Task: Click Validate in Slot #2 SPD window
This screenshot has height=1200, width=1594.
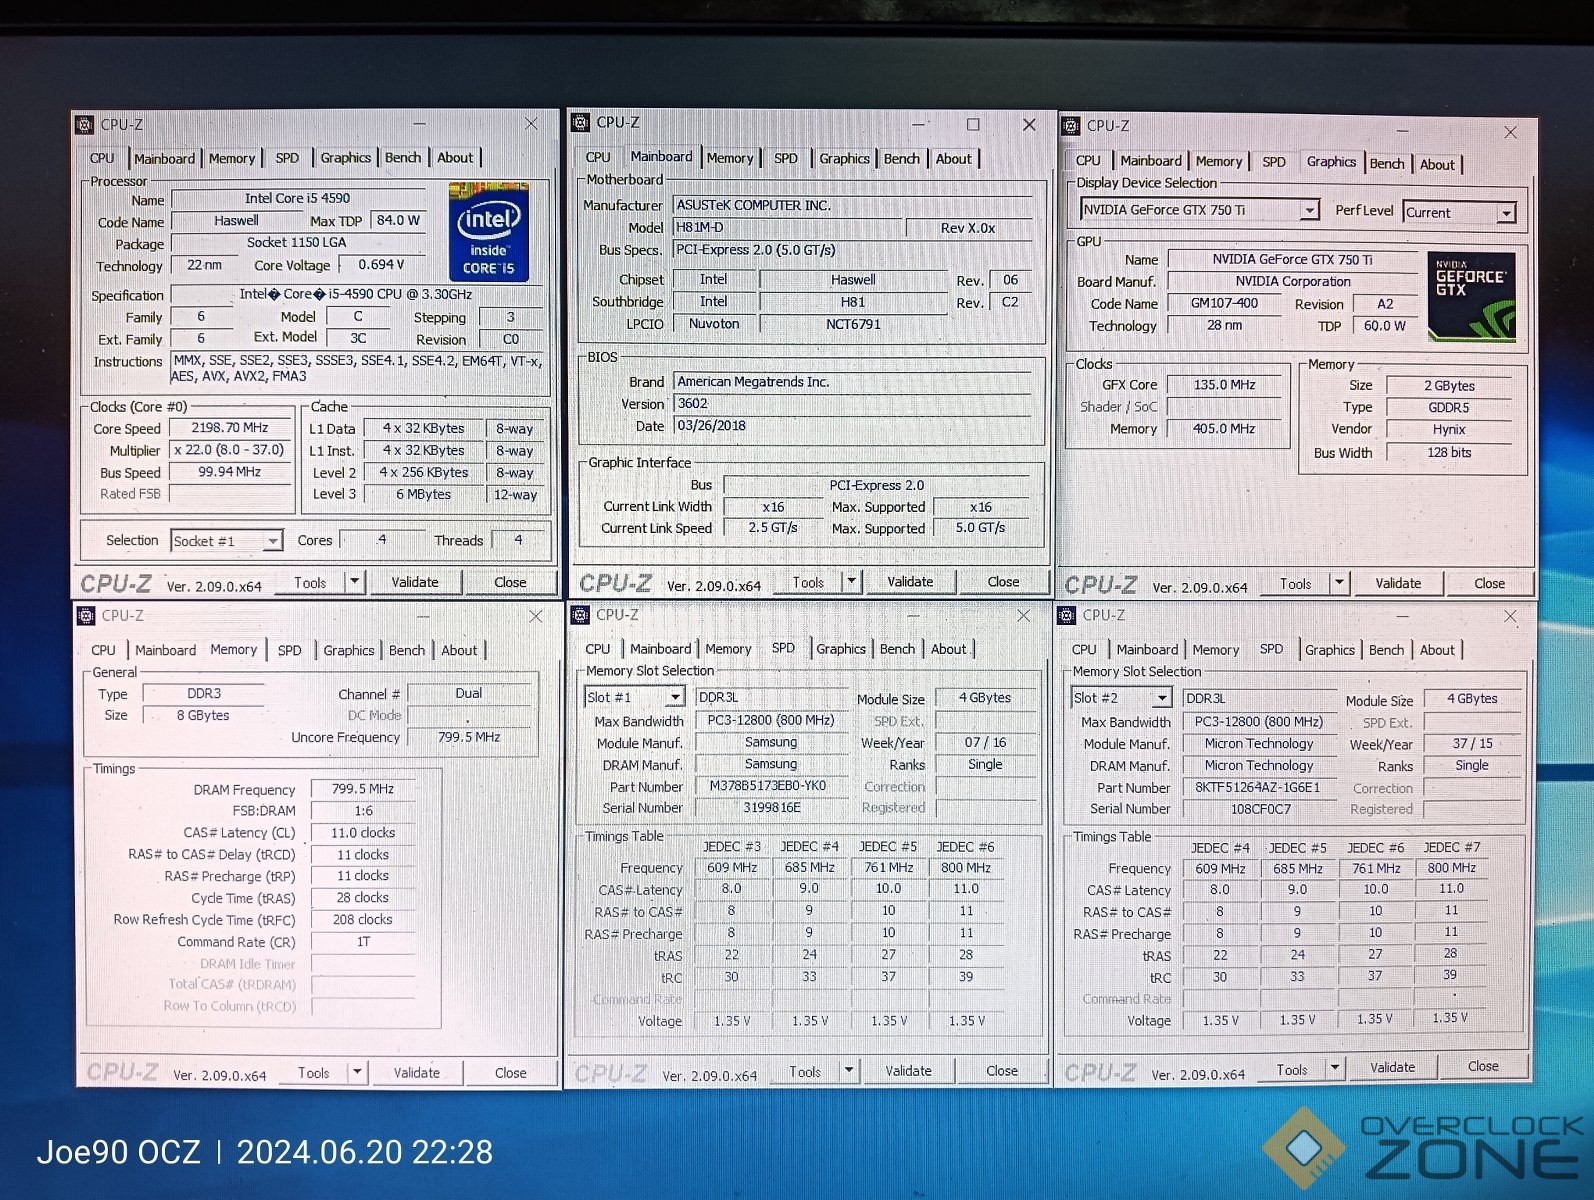Action: [1392, 1067]
